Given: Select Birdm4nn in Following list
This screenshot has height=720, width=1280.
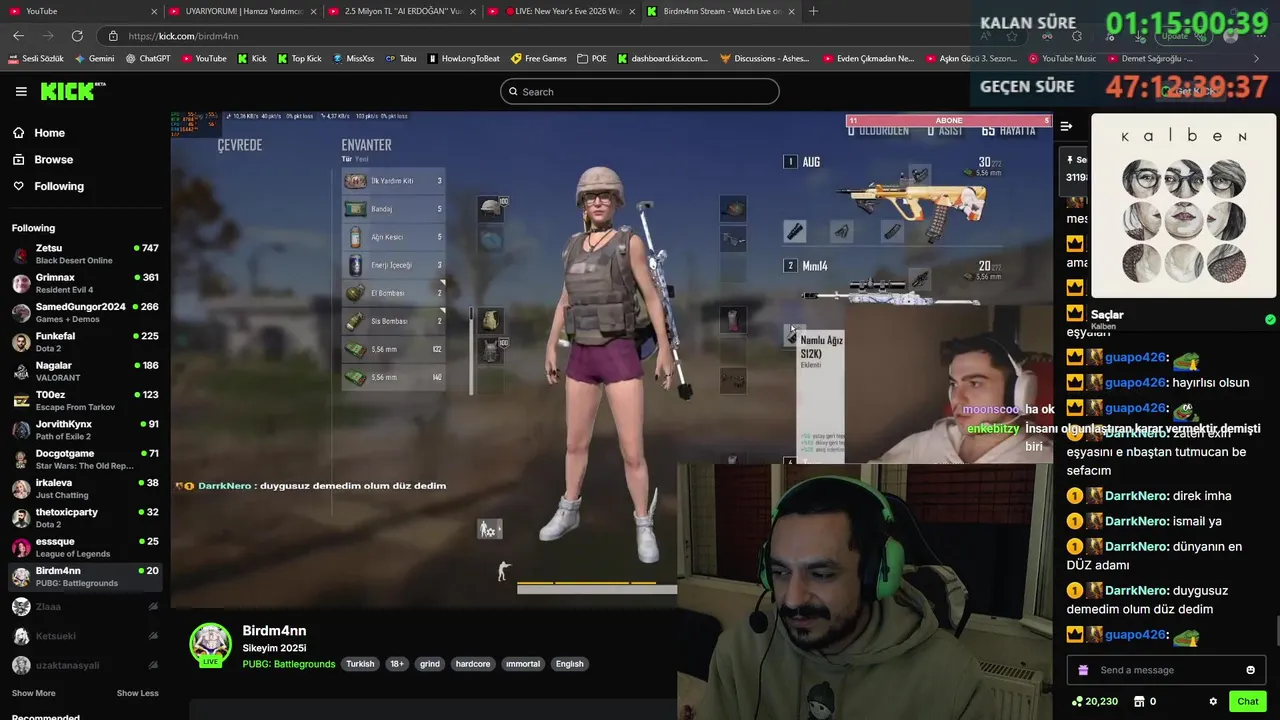Looking at the screenshot, I should click(85, 577).
